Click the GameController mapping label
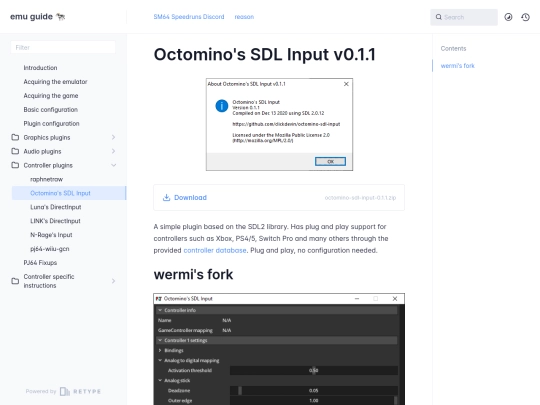 pos(185,330)
